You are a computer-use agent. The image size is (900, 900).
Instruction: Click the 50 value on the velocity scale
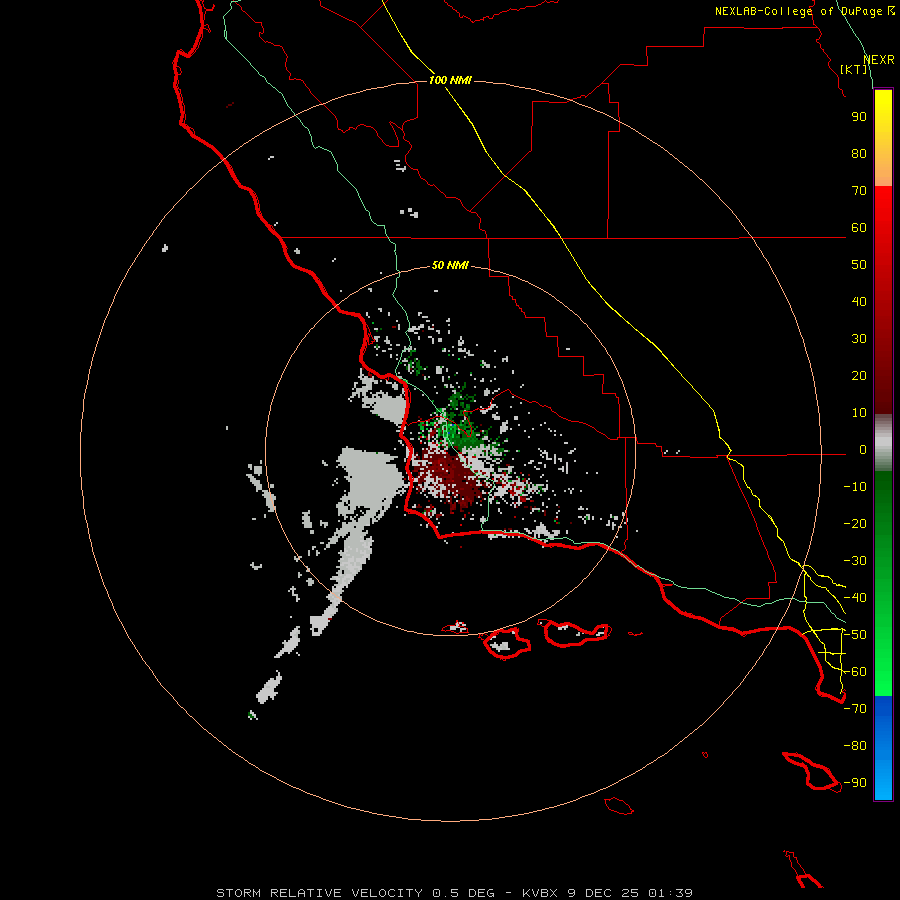click(859, 265)
